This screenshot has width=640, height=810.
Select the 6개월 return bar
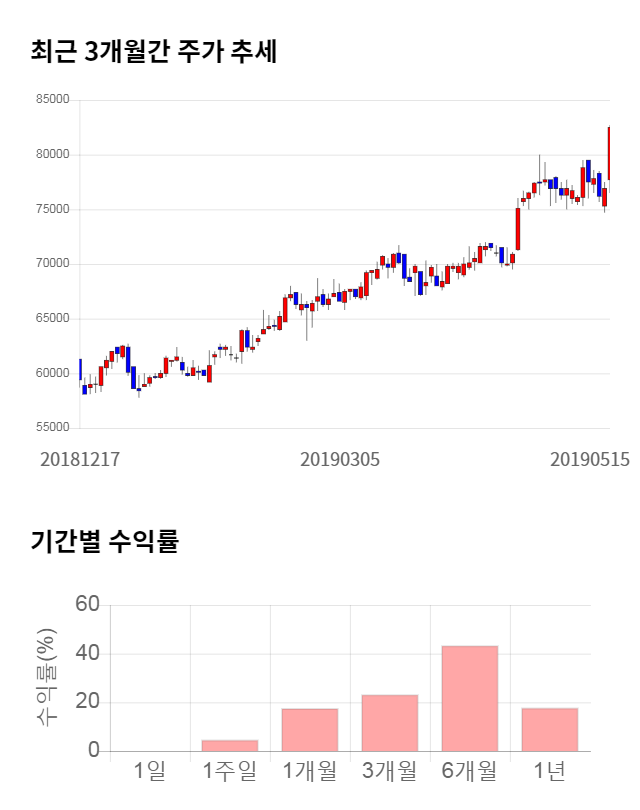point(469,698)
